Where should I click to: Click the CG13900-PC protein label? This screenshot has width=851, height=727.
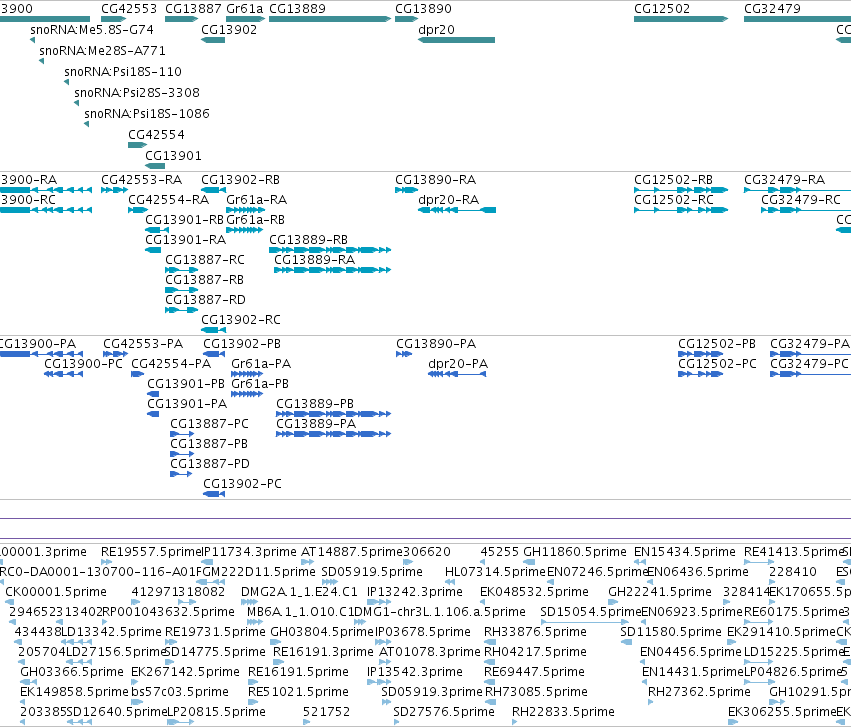tap(84, 364)
